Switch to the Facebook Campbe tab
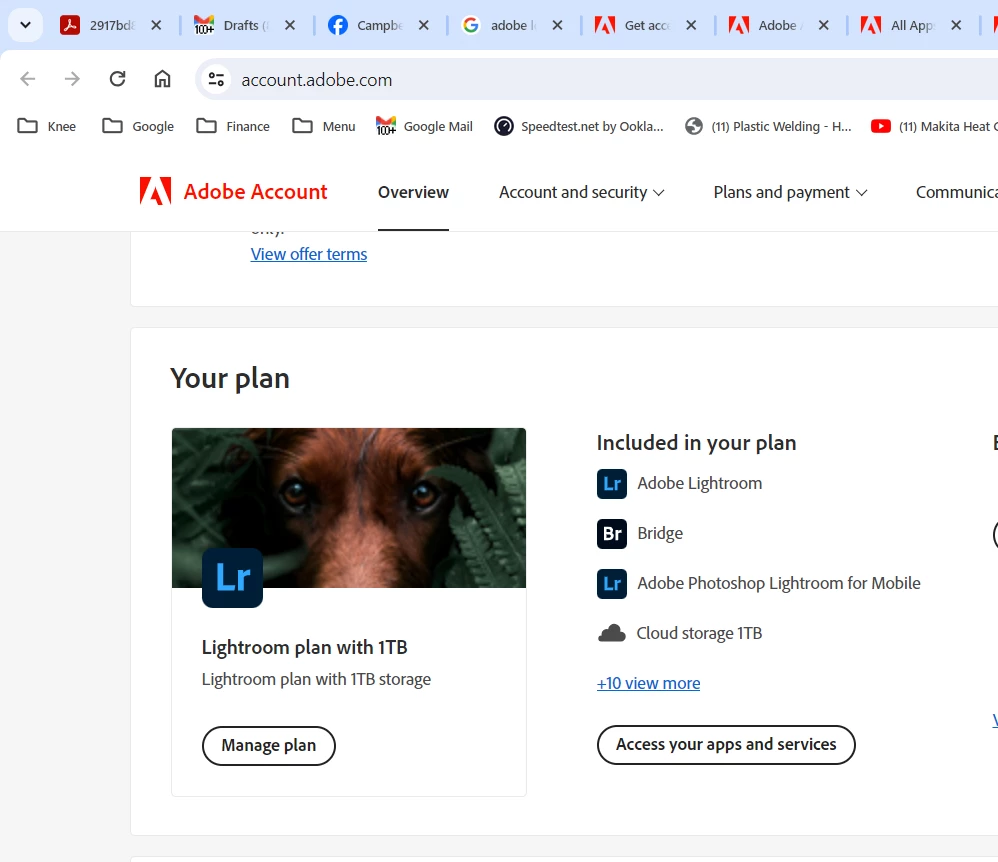The width and height of the screenshot is (998, 862). point(365,25)
